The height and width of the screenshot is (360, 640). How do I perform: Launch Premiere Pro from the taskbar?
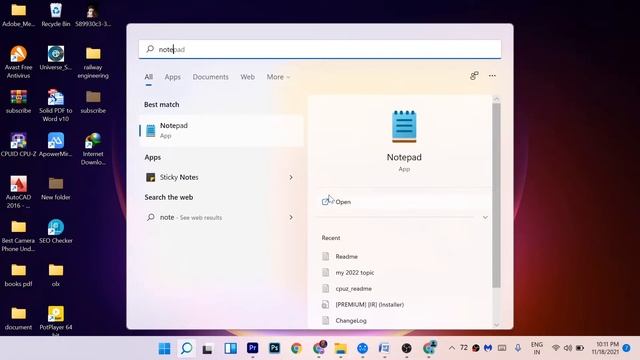pos(253,348)
